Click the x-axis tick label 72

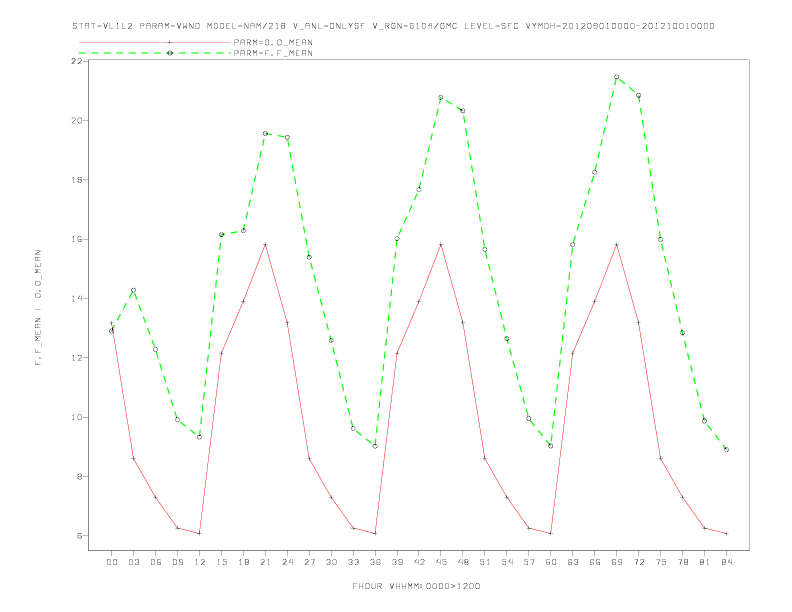(x=638, y=562)
